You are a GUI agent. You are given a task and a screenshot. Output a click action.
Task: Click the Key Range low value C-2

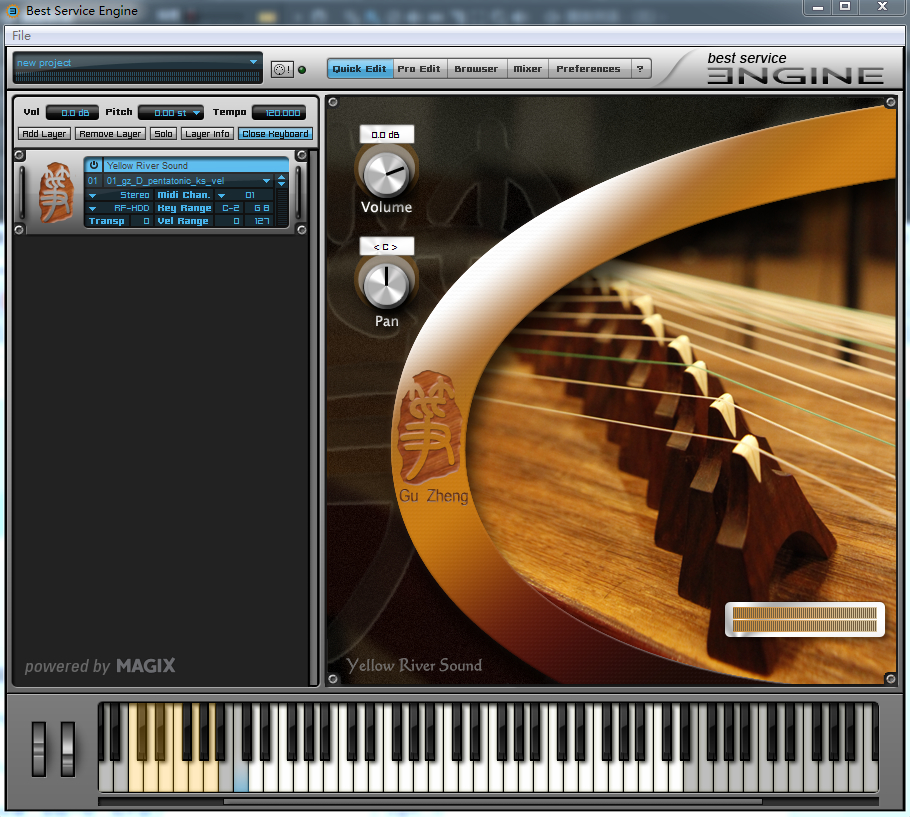(x=230, y=208)
